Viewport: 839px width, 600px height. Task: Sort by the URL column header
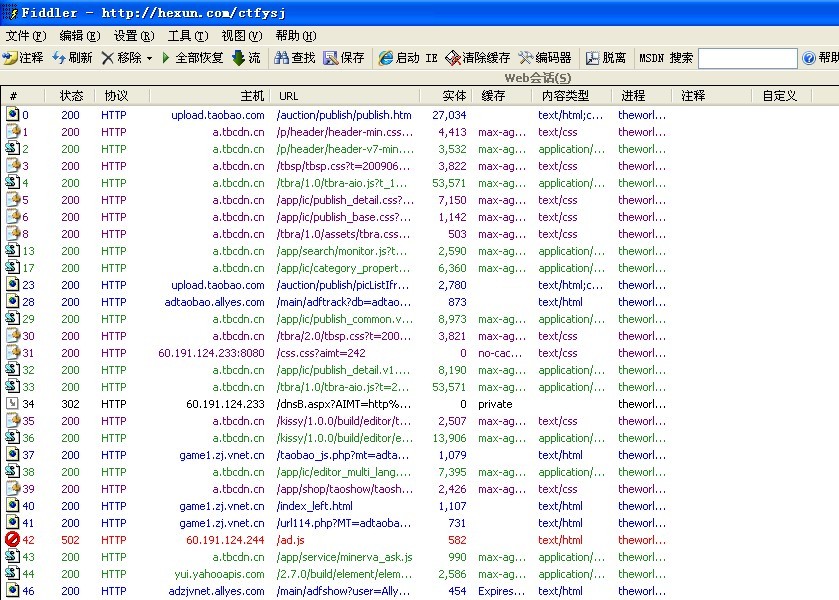coord(346,96)
